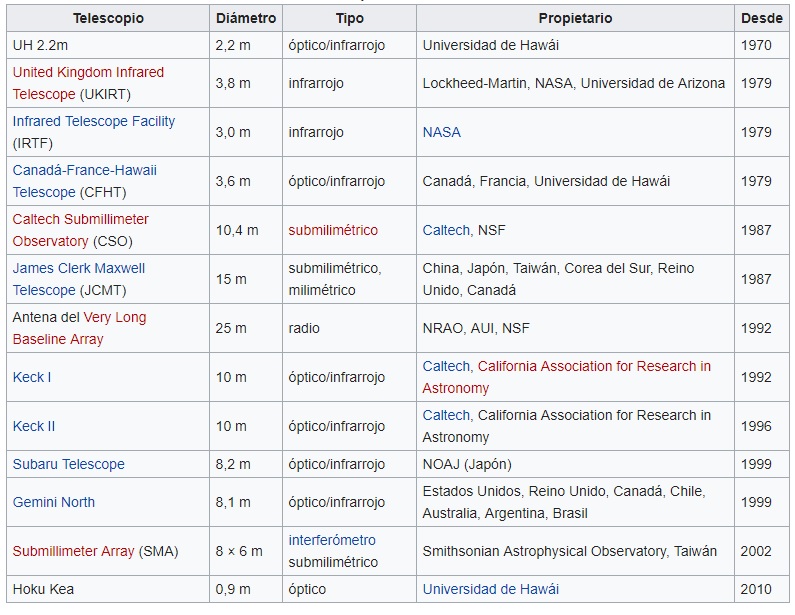The image size is (795, 615).
Task: Click 1992 in the Keck I row
Action: point(762,377)
